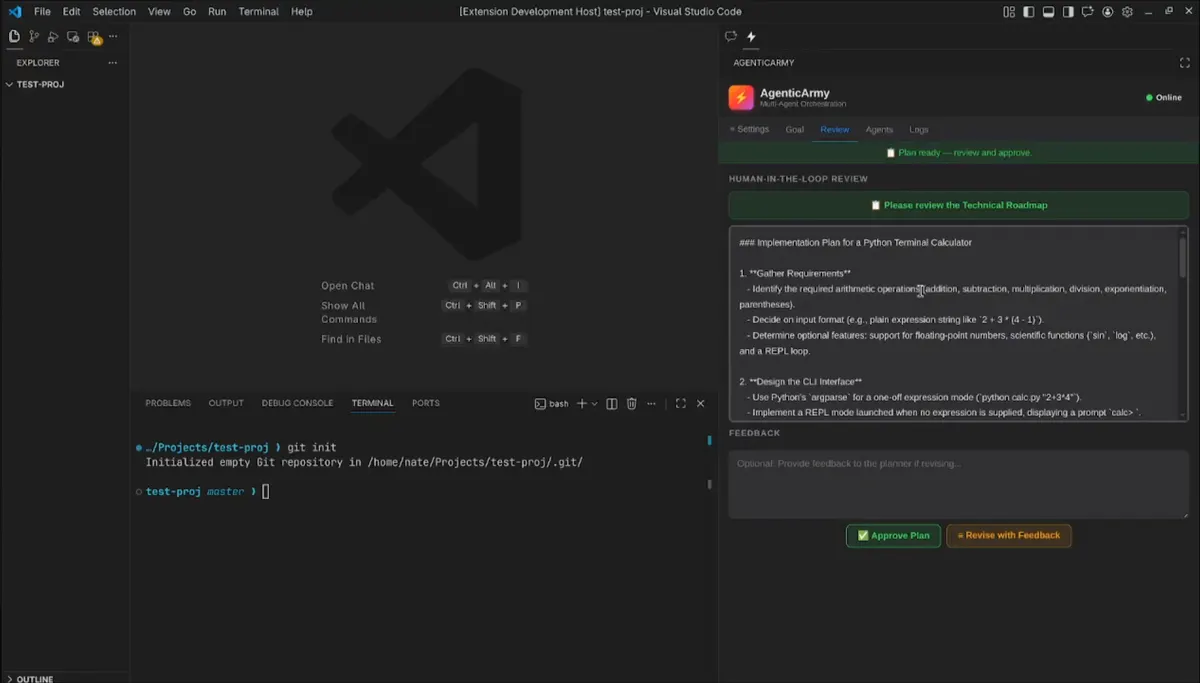The width and height of the screenshot is (1200, 683).
Task: Open the Explorer view in activity bar
Action: (14, 37)
